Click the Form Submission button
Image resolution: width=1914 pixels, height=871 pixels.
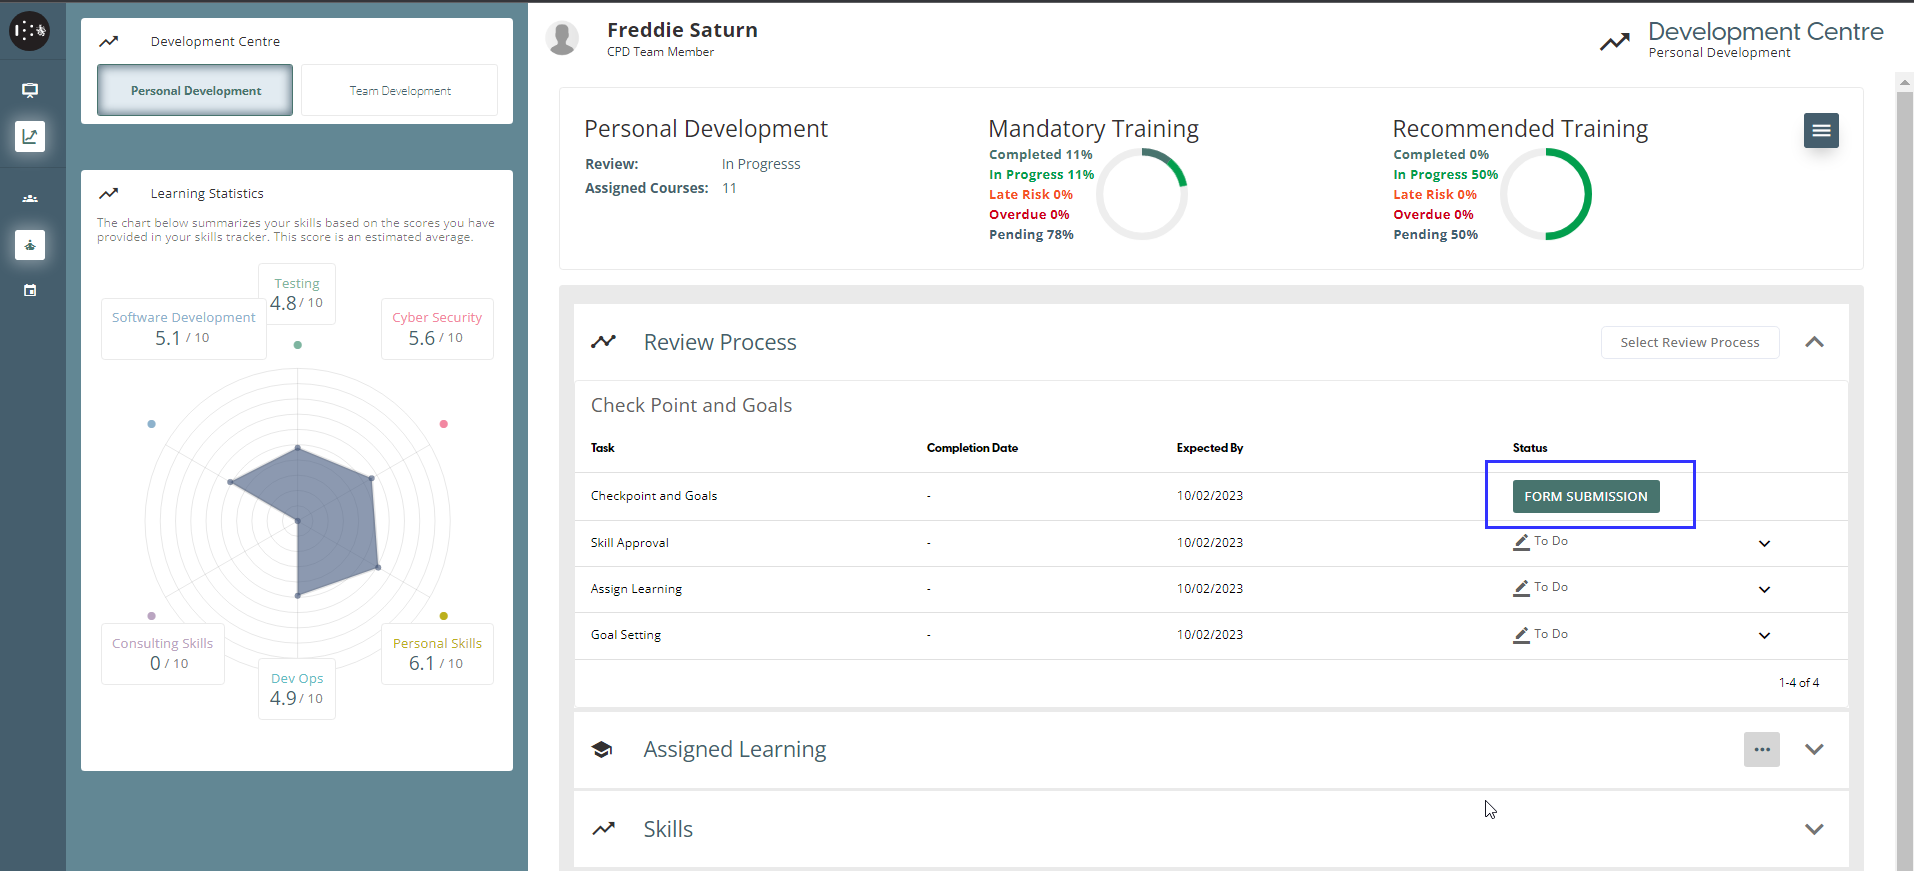[x=1585, y=496]
